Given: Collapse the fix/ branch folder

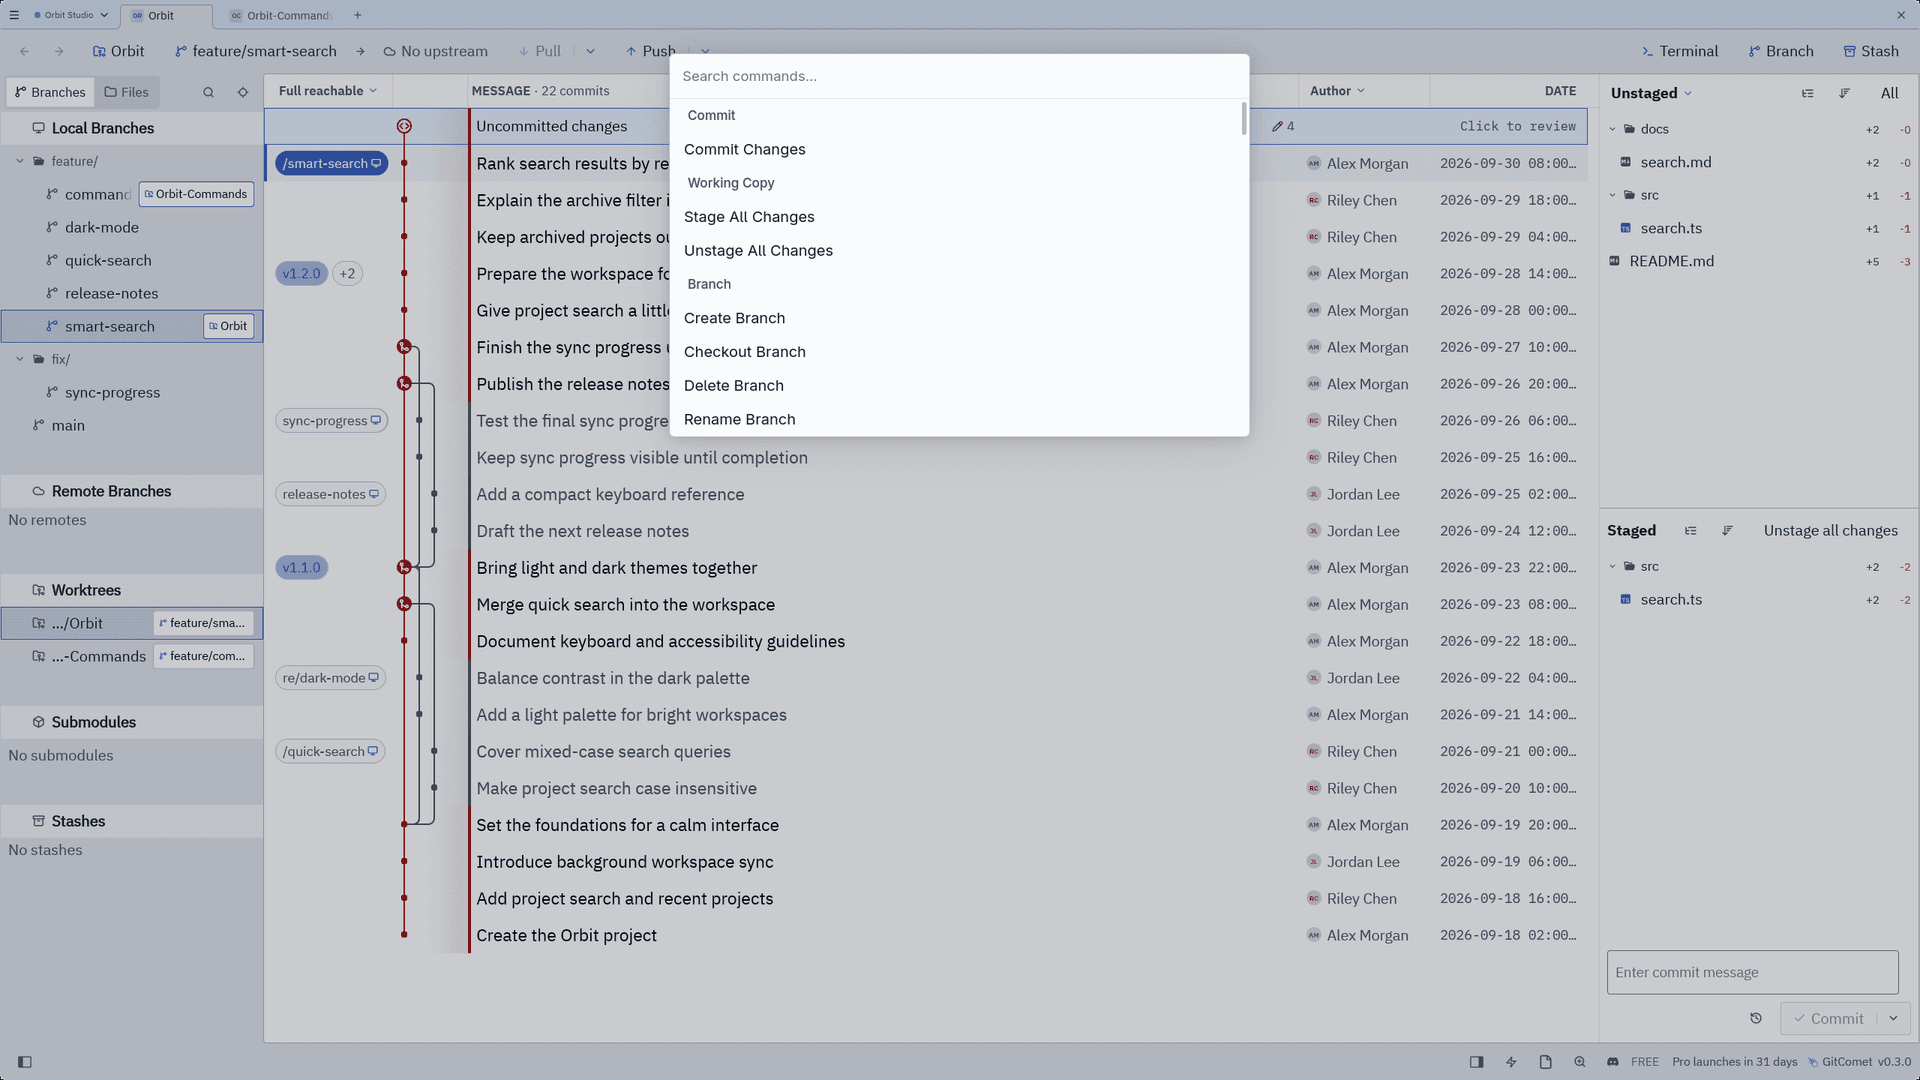Looking at the screenshot, I should pyautogui.click(x=20, y=359).
